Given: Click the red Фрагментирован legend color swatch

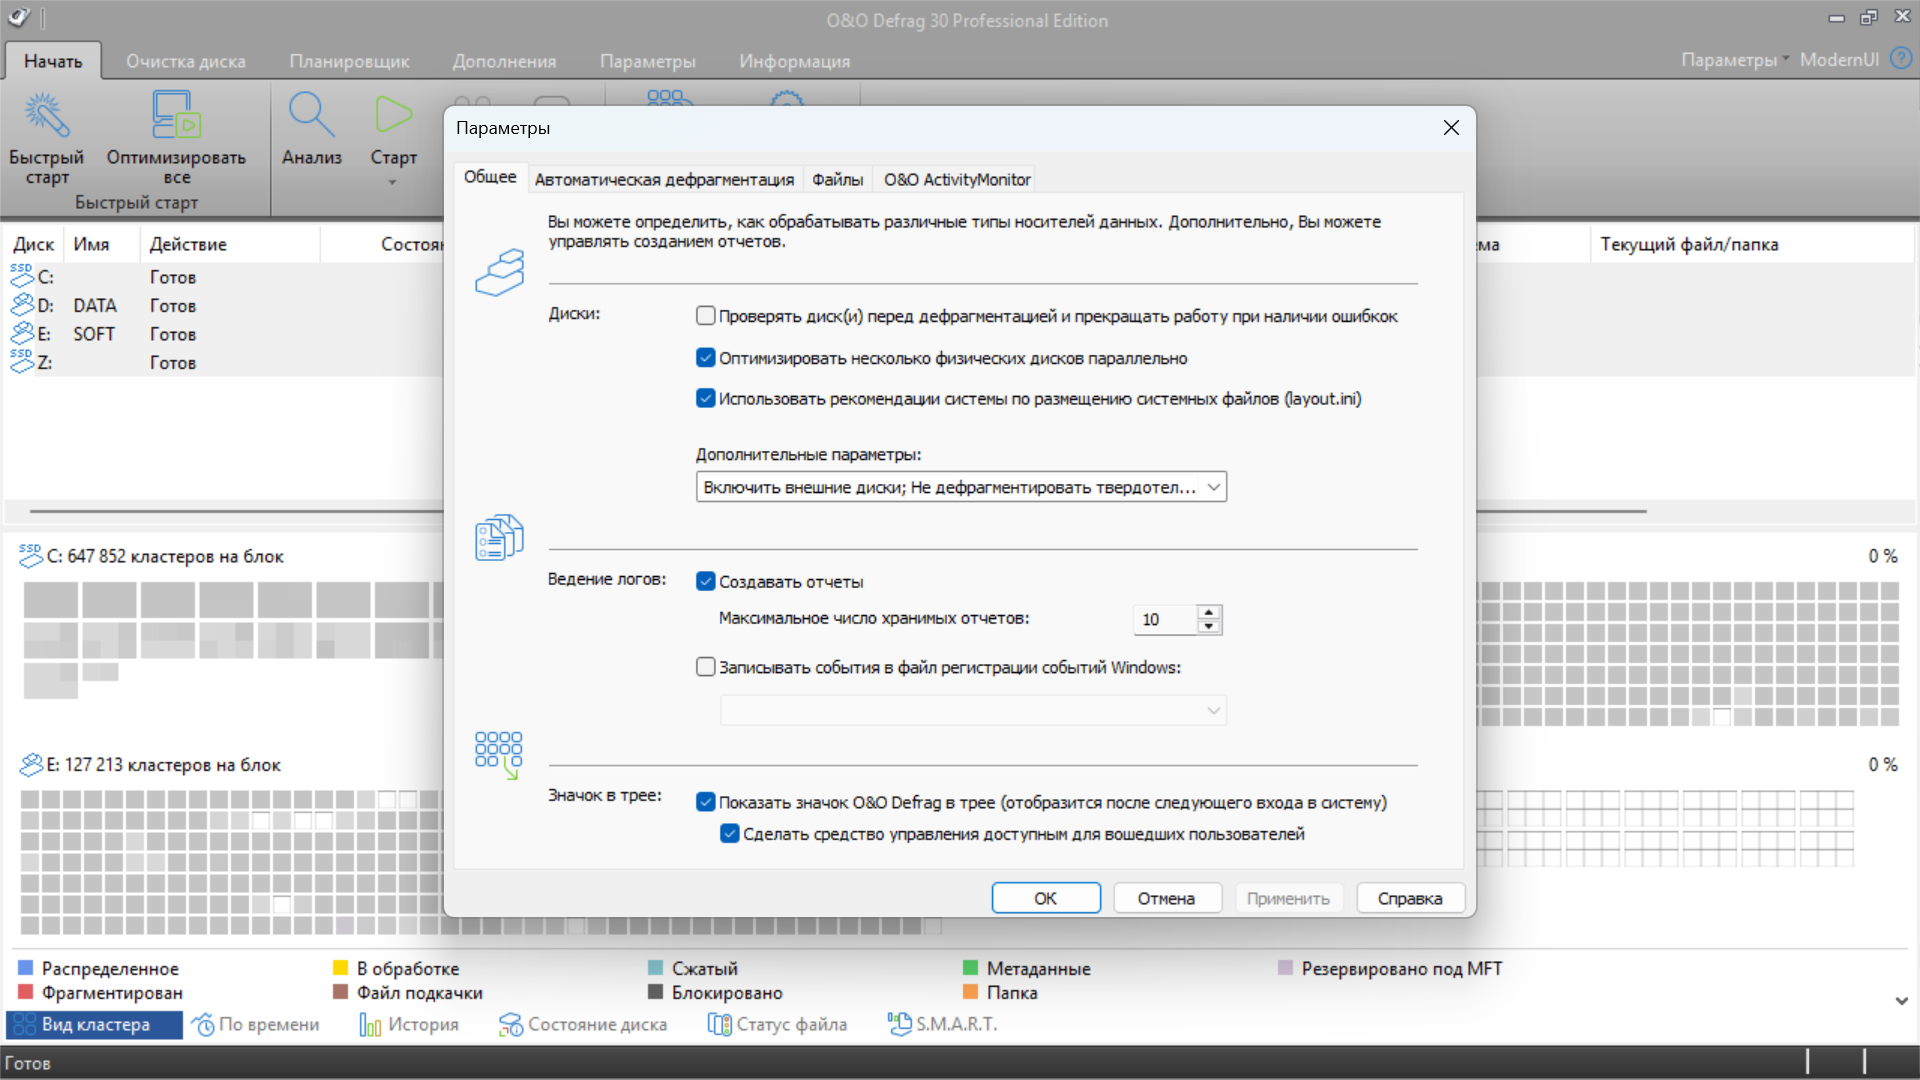Looking at the screenshot, I should (x=27, y=992).
